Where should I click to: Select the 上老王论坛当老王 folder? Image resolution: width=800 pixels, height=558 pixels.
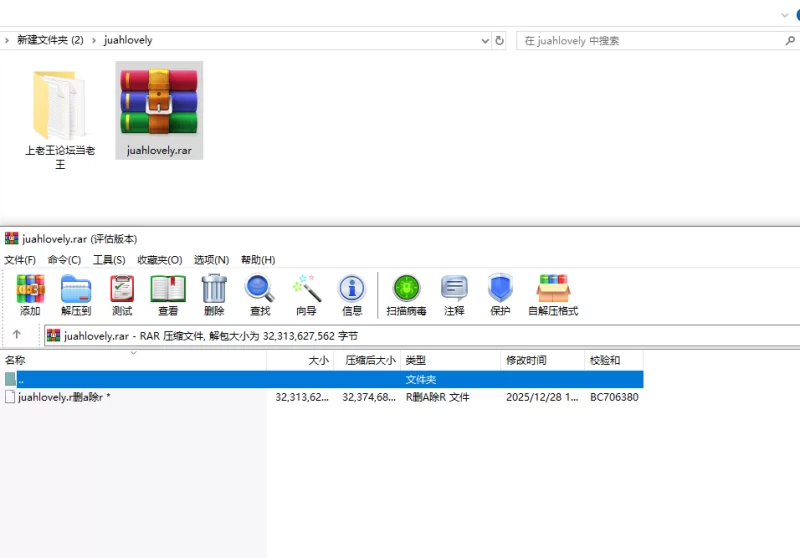[x=60, y=120]
